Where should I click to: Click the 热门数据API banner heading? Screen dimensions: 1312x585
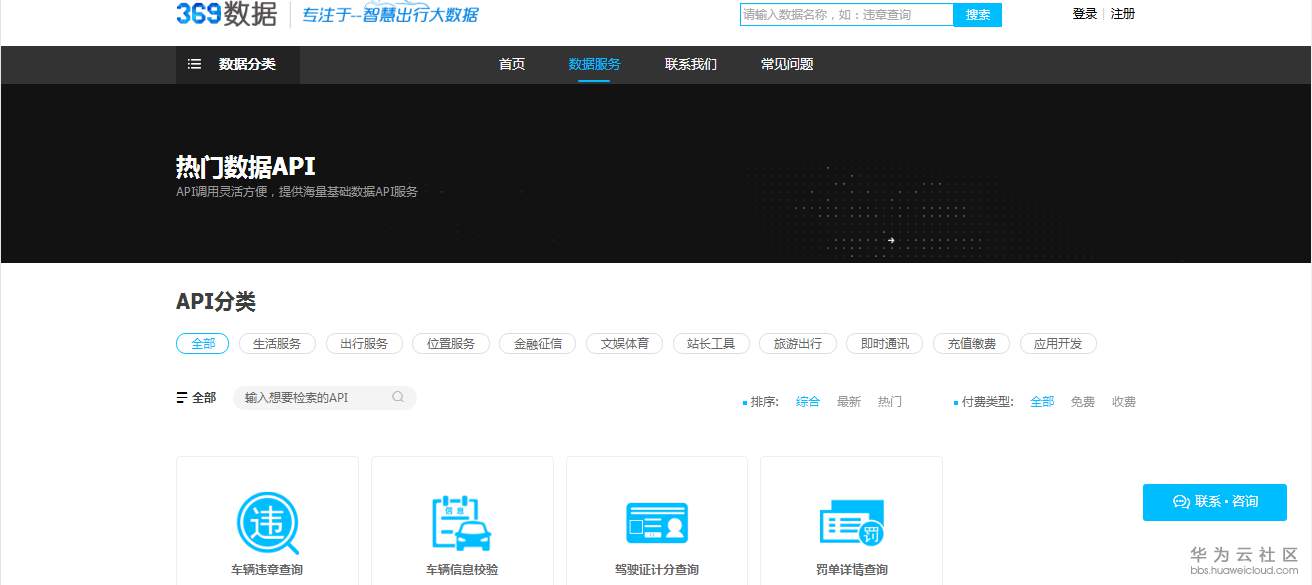(x=246, y=167)
